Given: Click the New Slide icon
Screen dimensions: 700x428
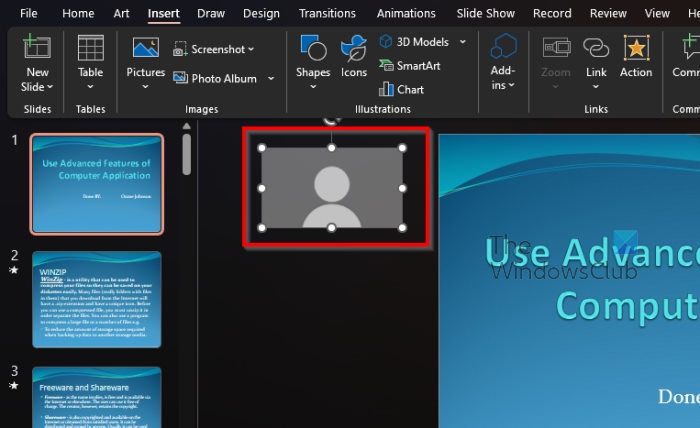Looking at the screenshot, I should coord(37,46).
